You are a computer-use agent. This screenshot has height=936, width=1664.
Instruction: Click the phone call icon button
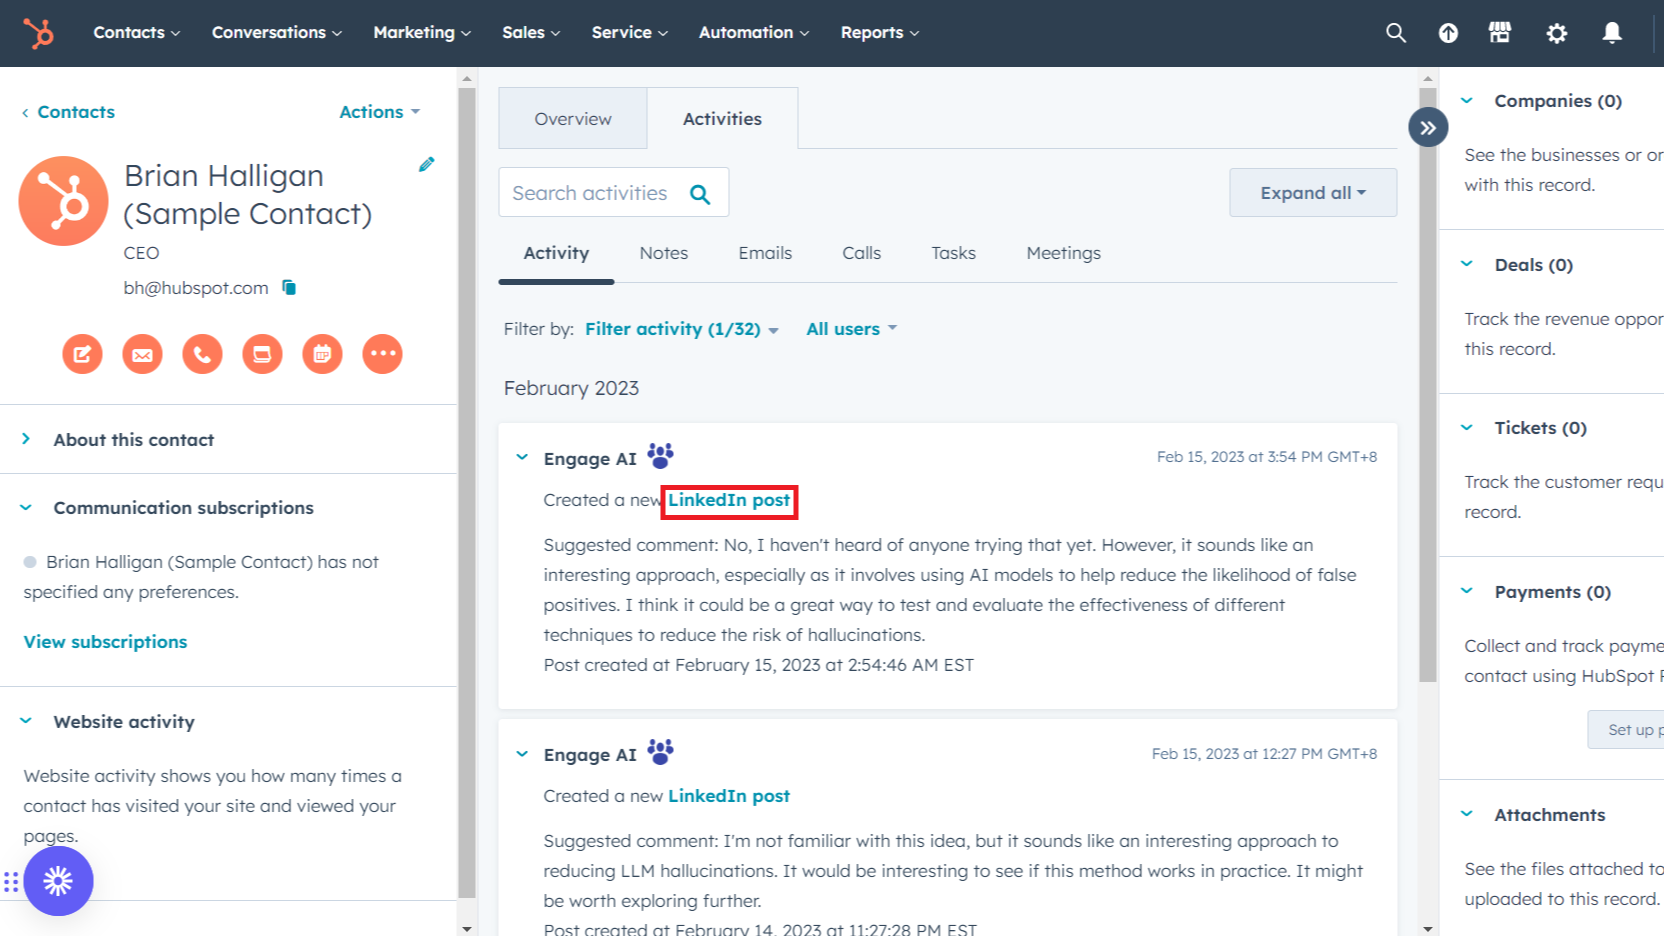[x=202, y=354]
